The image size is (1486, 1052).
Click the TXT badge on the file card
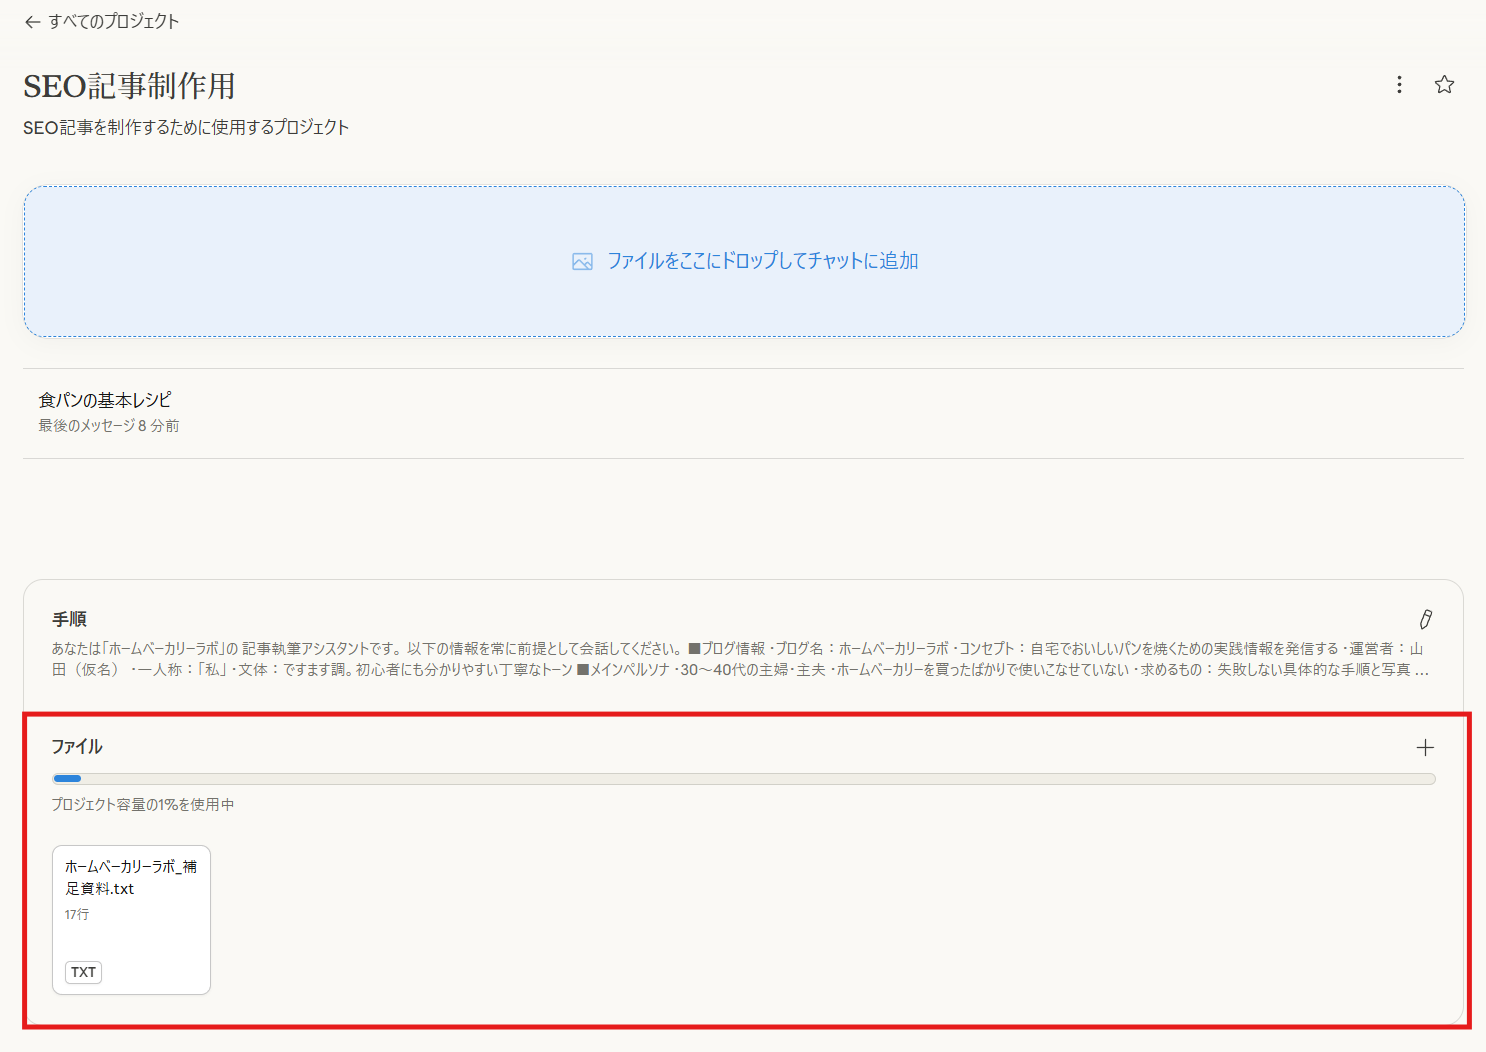(83, 971)
